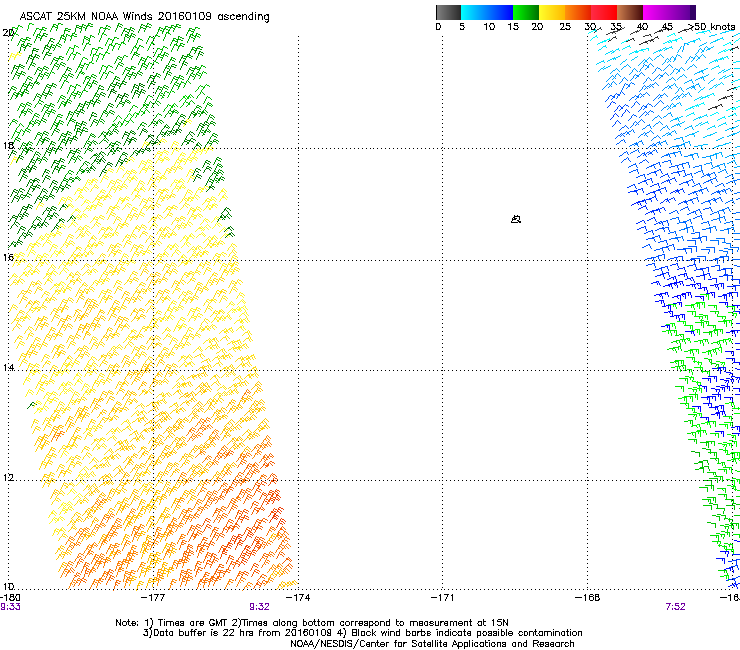Click the purple time stamp '9:33'

click(10, 607)
